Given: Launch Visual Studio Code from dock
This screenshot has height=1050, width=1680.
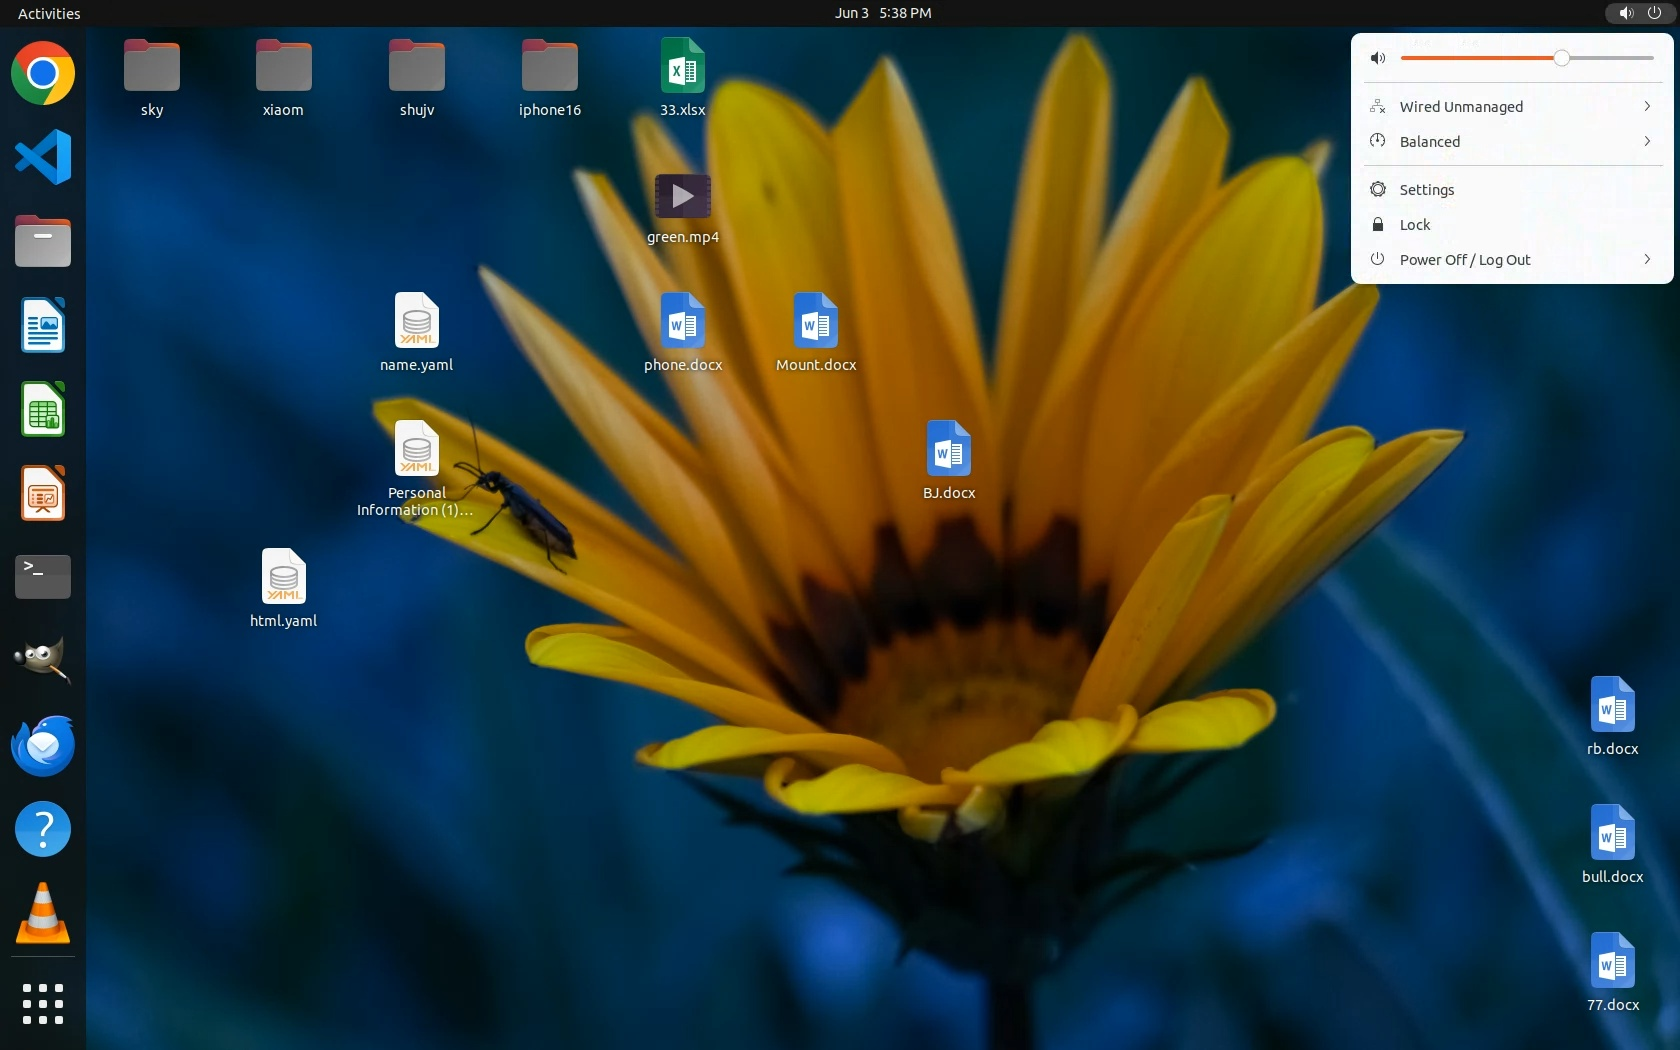Looking at the screenshot, I should [x=43, y=157].
